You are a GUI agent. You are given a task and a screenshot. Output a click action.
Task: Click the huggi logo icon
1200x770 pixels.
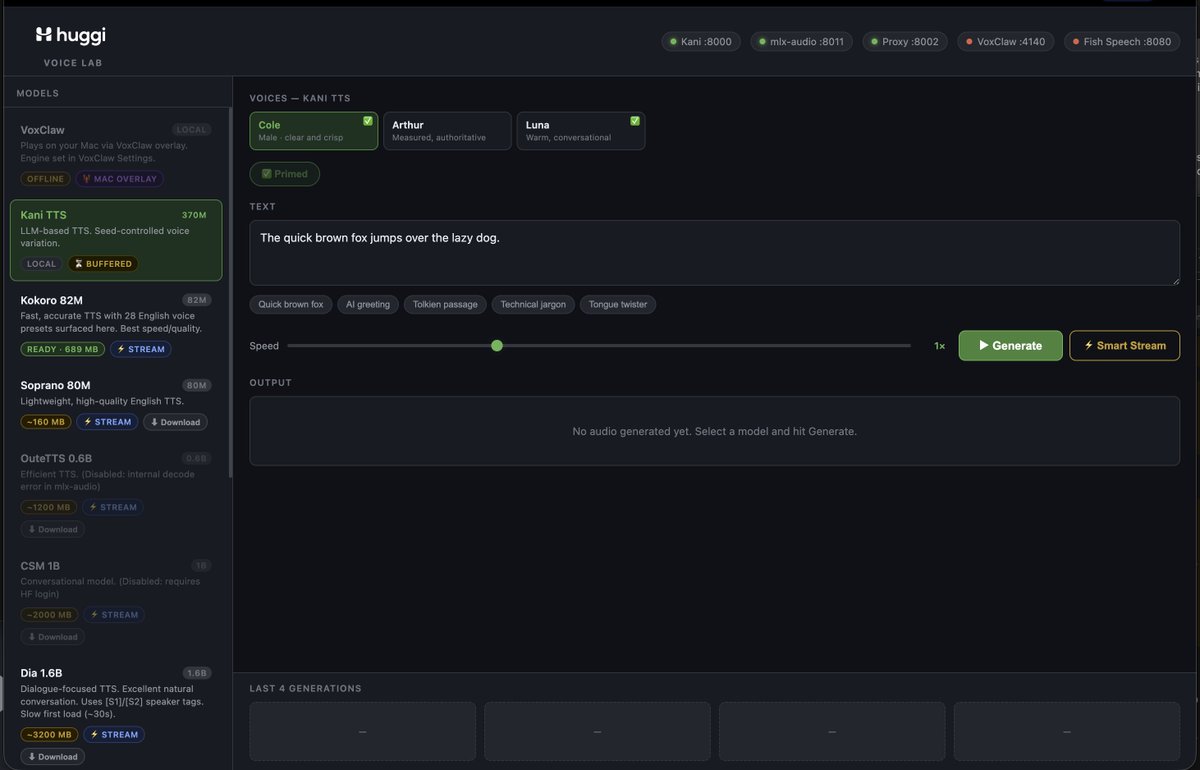(43, 35)
